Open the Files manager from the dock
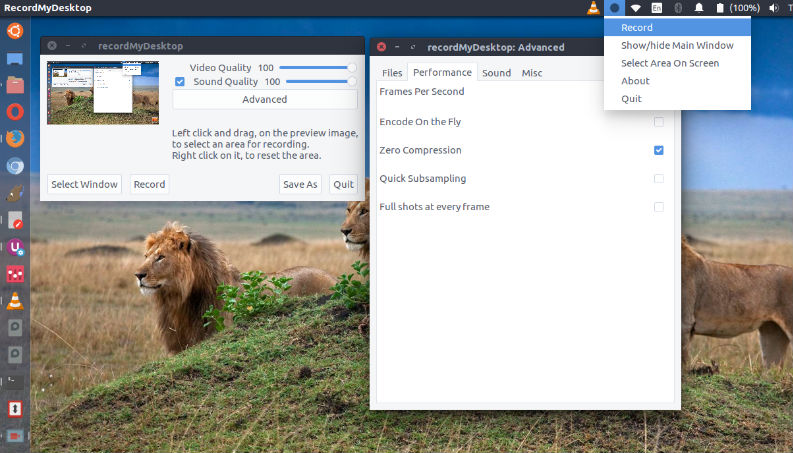Viewport: 793px width, 453px height. pyautogui.click(x=15, y=85)
